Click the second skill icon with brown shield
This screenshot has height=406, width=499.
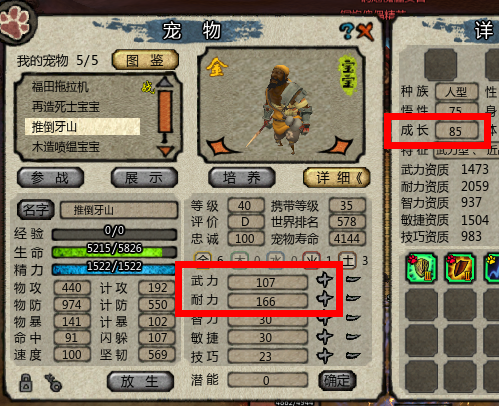pyautogui.click(x=460, y=268)
